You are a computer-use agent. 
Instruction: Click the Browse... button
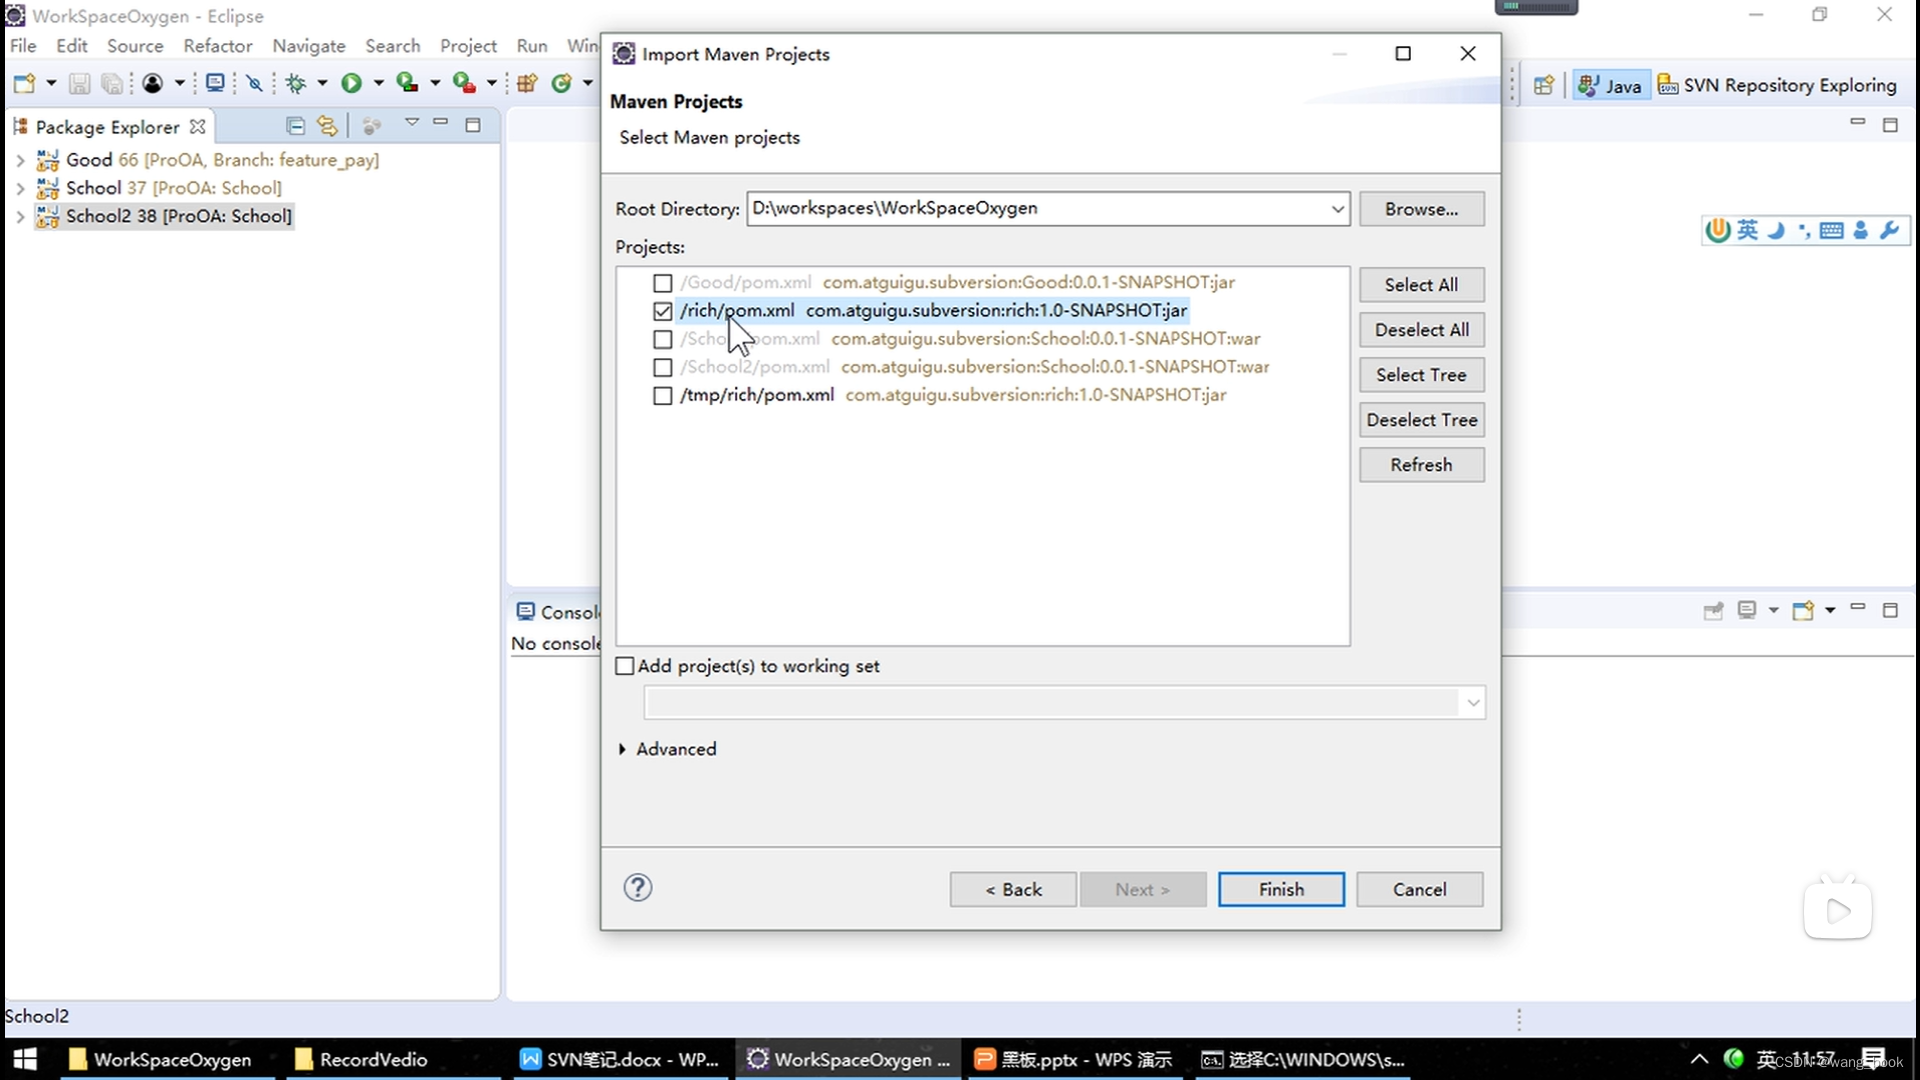[1421, 209]
